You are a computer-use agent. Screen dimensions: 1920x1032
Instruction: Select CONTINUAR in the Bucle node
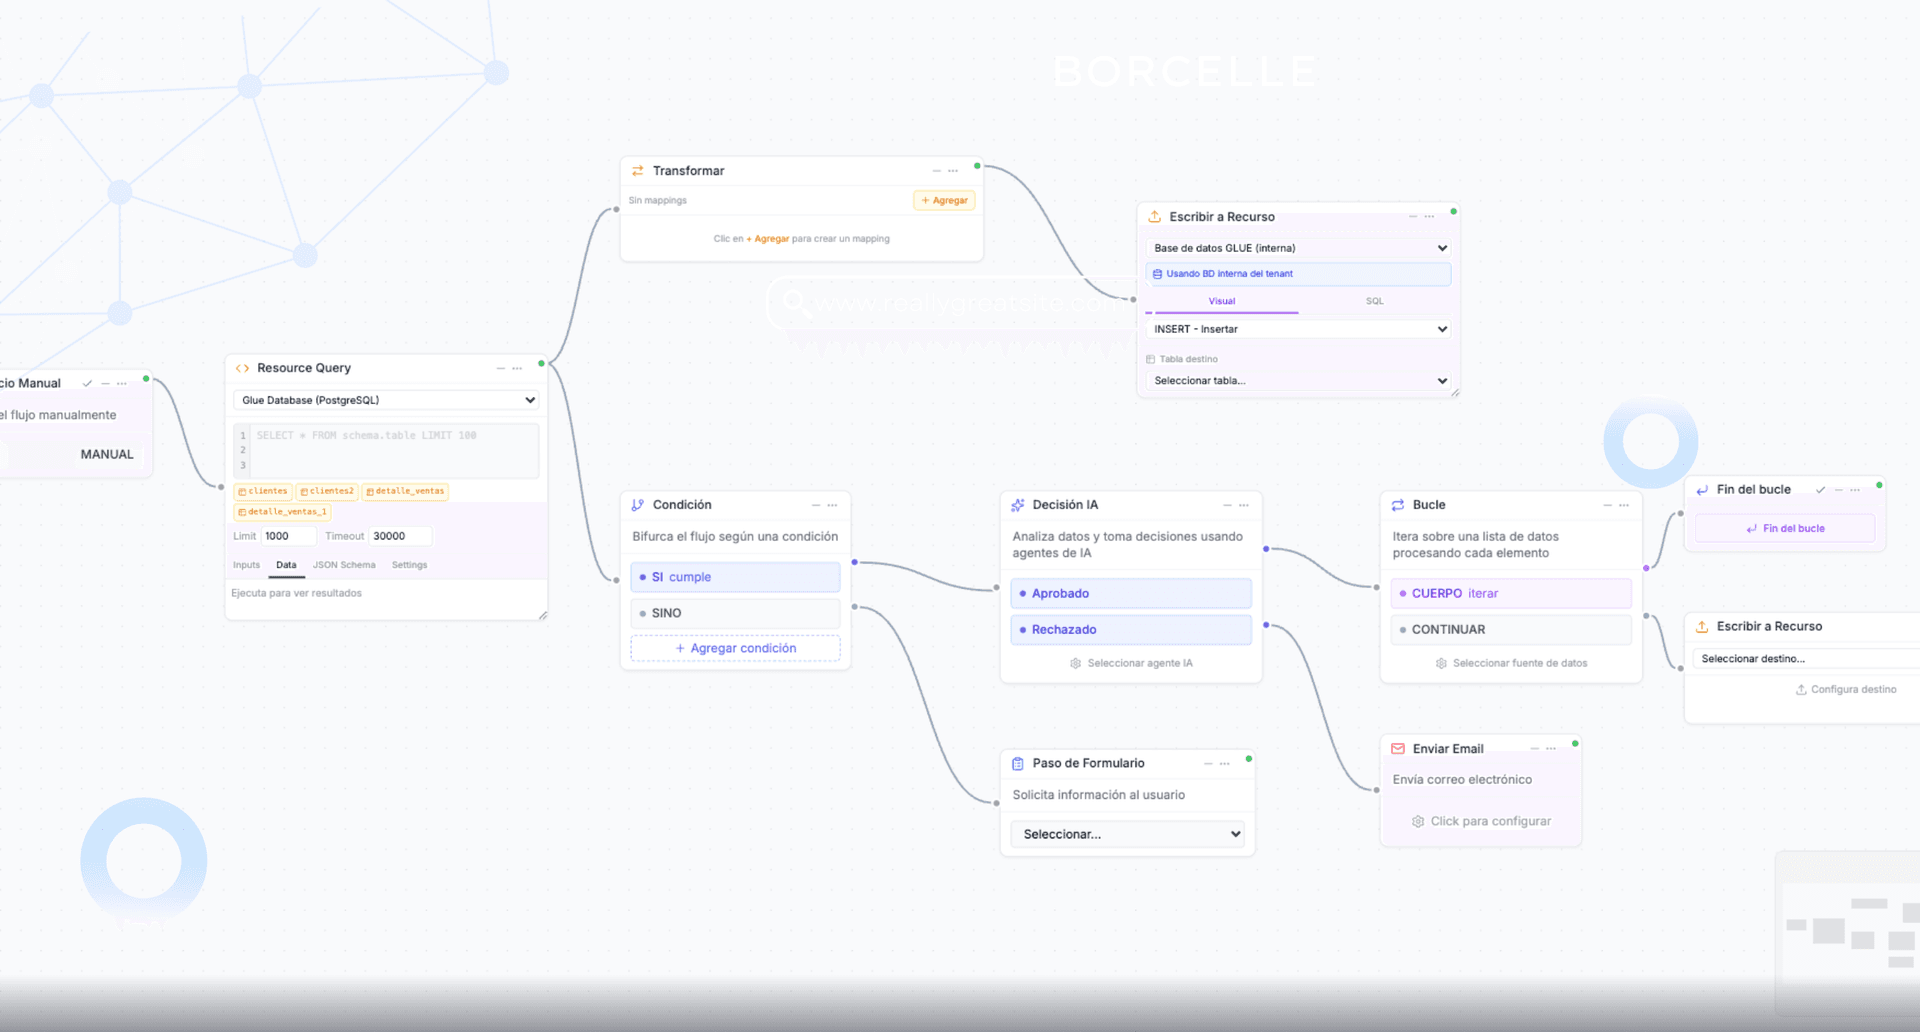point(1510,629)
